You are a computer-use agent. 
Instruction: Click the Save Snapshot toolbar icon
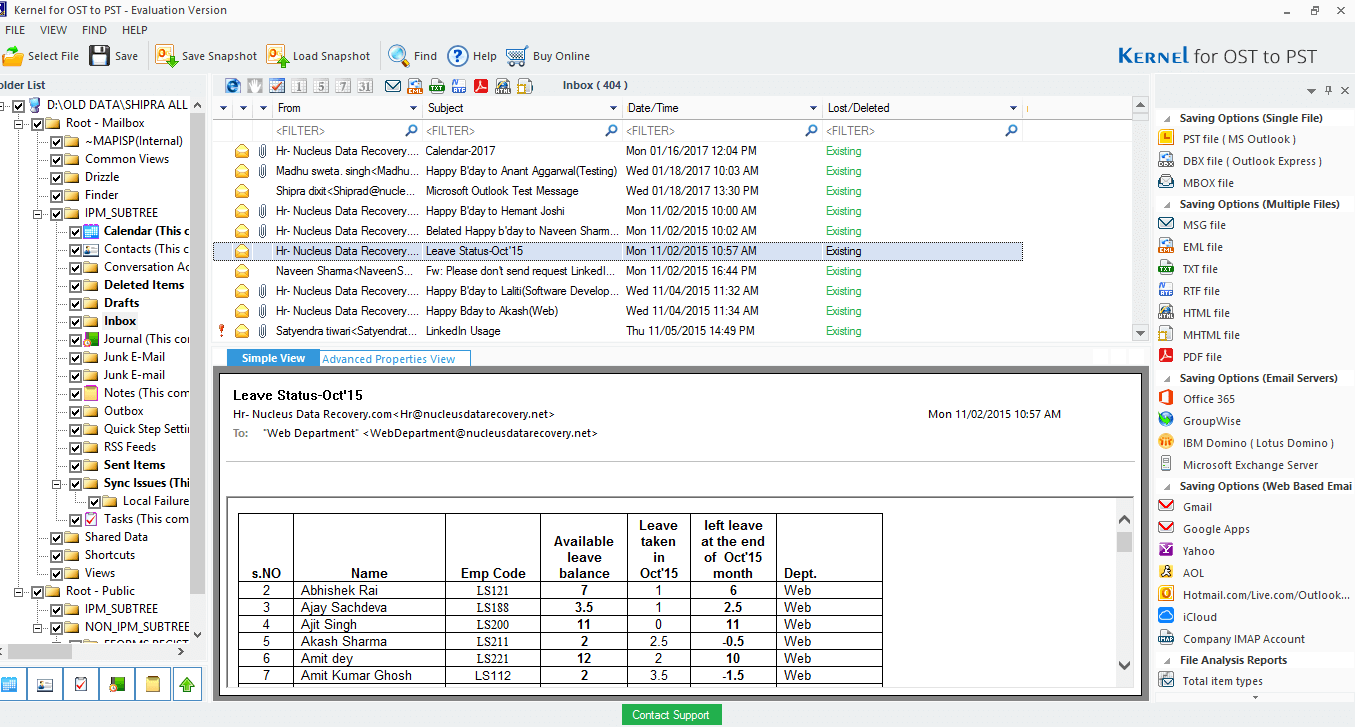(x=166, y=56)
